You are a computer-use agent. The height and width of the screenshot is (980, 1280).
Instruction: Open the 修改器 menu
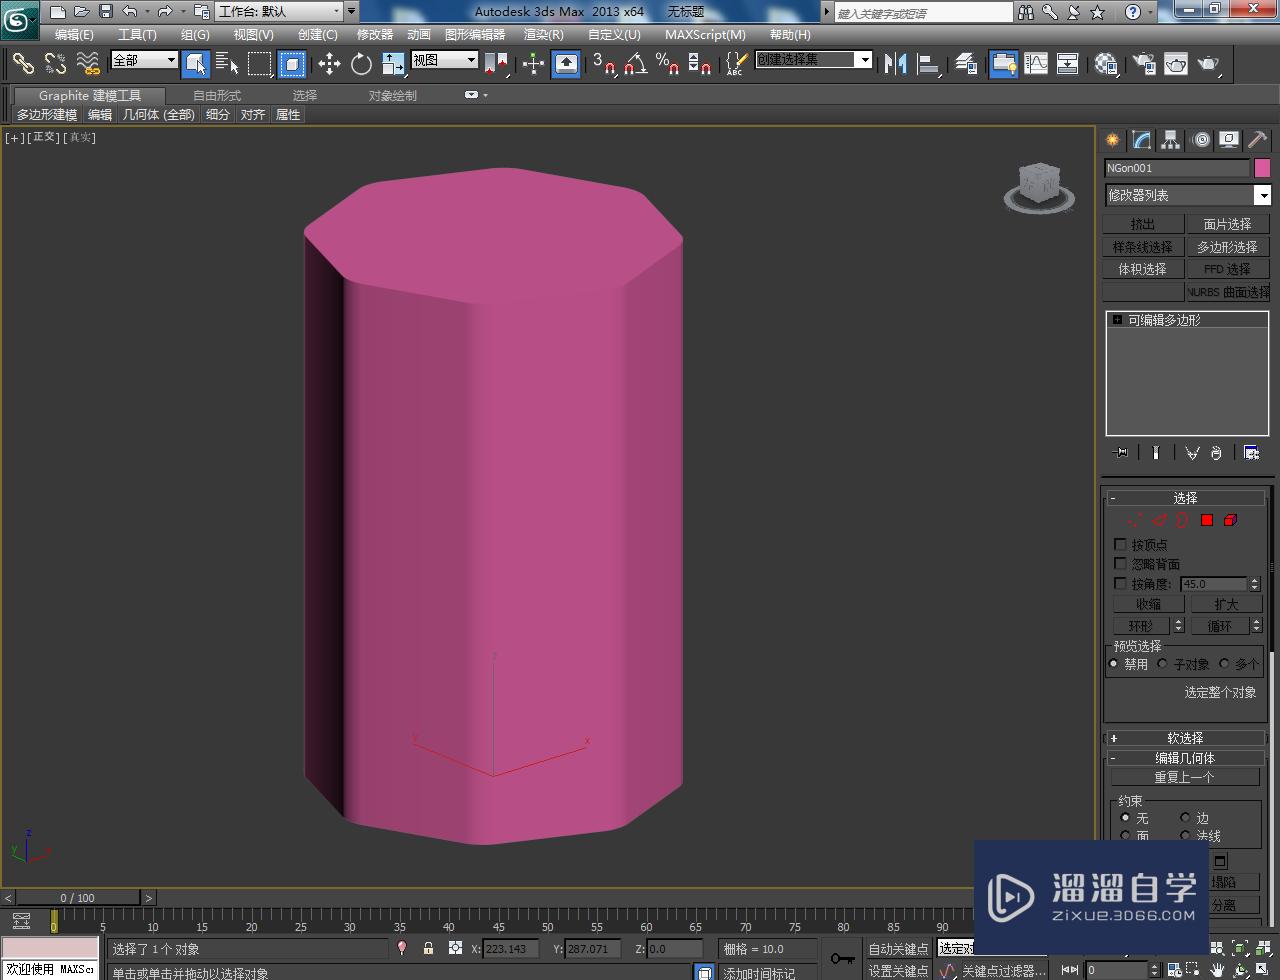click(x=375, y=35)
